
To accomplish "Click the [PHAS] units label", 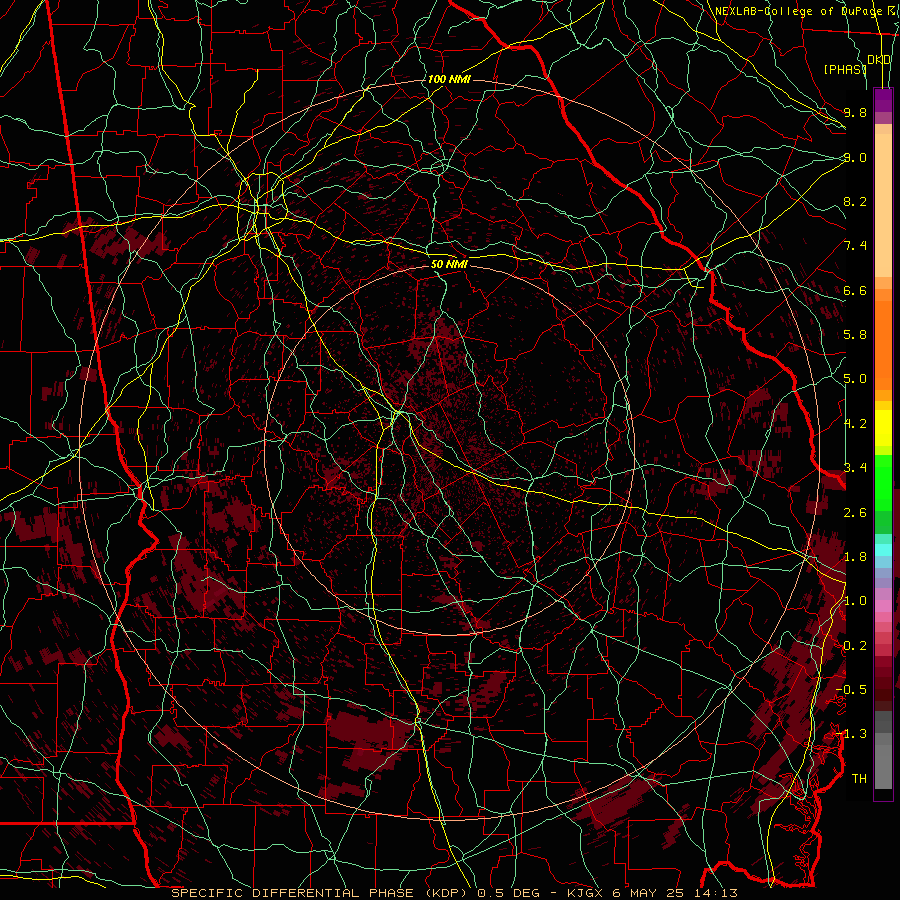I will click(845, 69).
